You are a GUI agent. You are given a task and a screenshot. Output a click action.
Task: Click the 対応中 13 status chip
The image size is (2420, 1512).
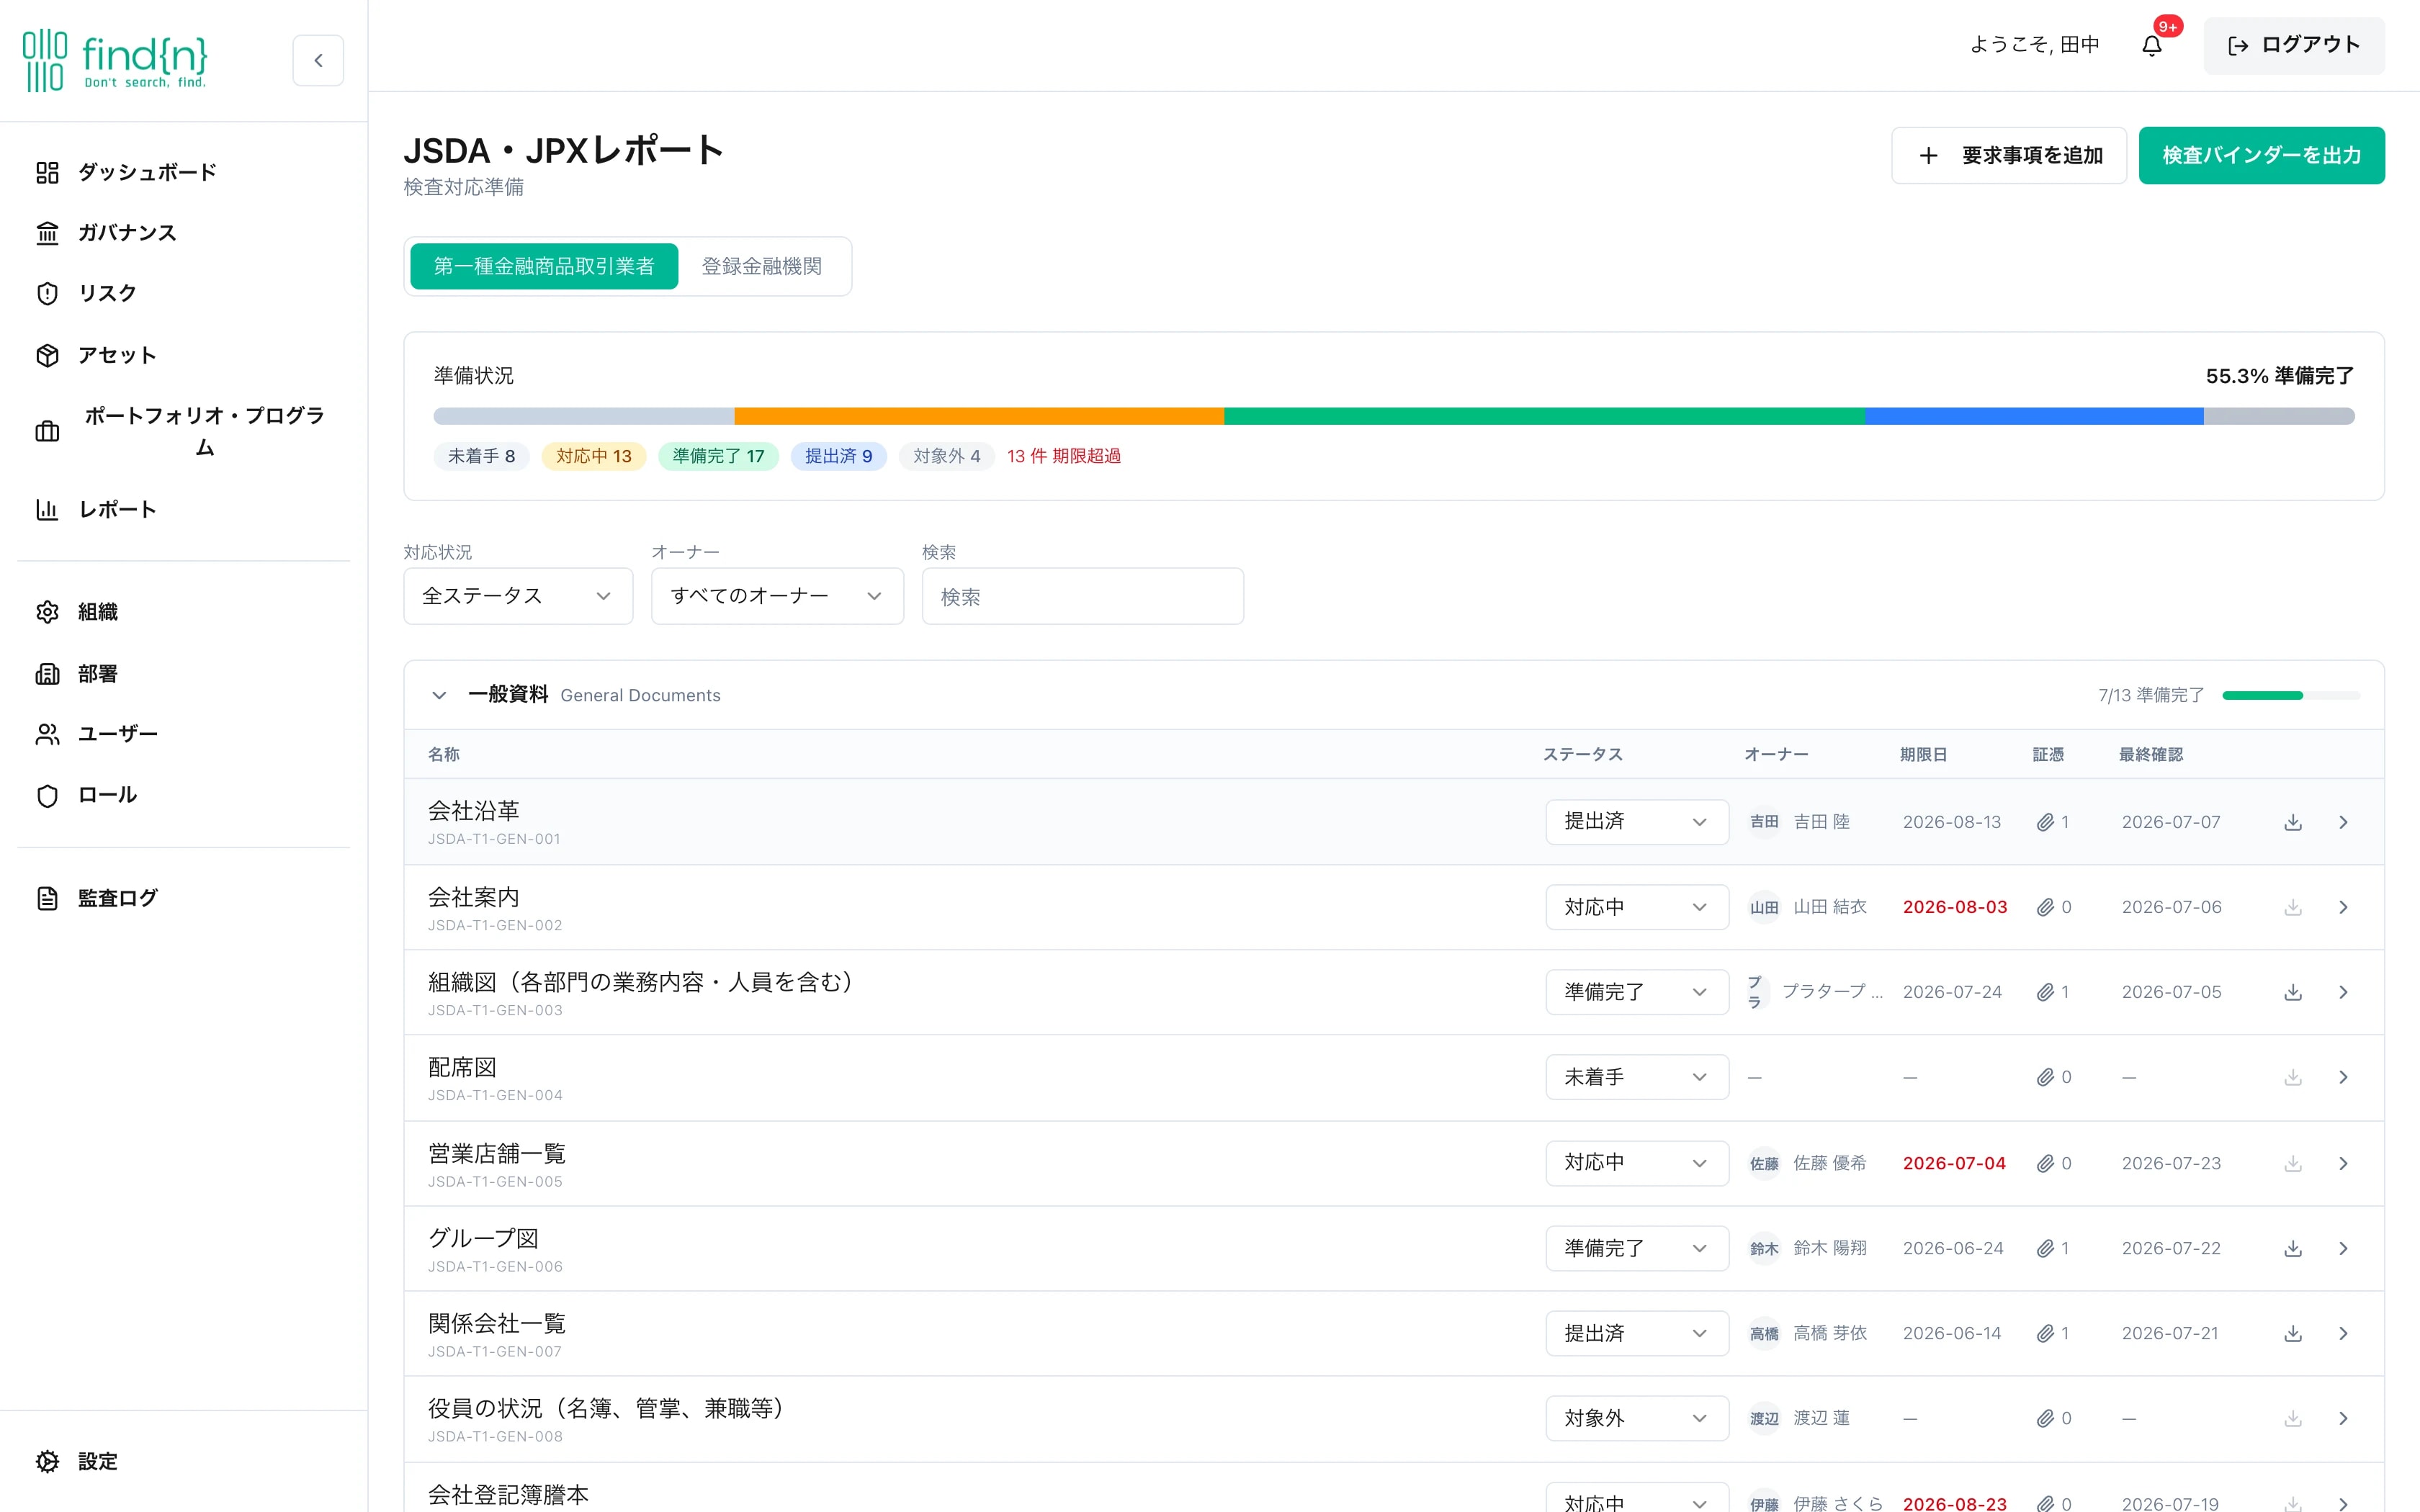pyautogui.click(x=594, y=456)
